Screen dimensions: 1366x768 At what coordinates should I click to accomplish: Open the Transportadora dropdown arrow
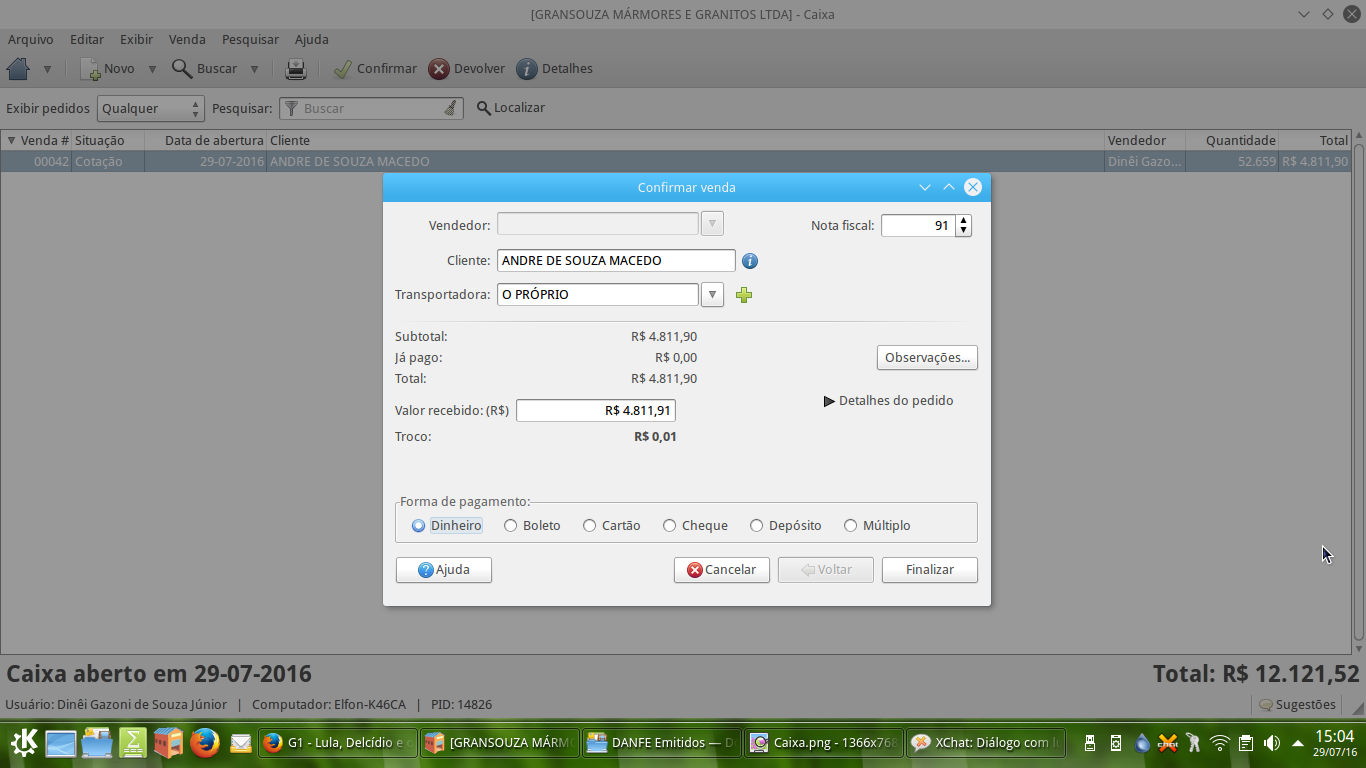712,295
